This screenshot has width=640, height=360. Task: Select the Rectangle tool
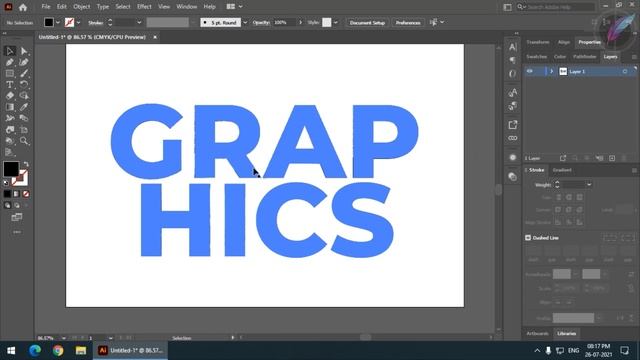click(x=10, y=73)
